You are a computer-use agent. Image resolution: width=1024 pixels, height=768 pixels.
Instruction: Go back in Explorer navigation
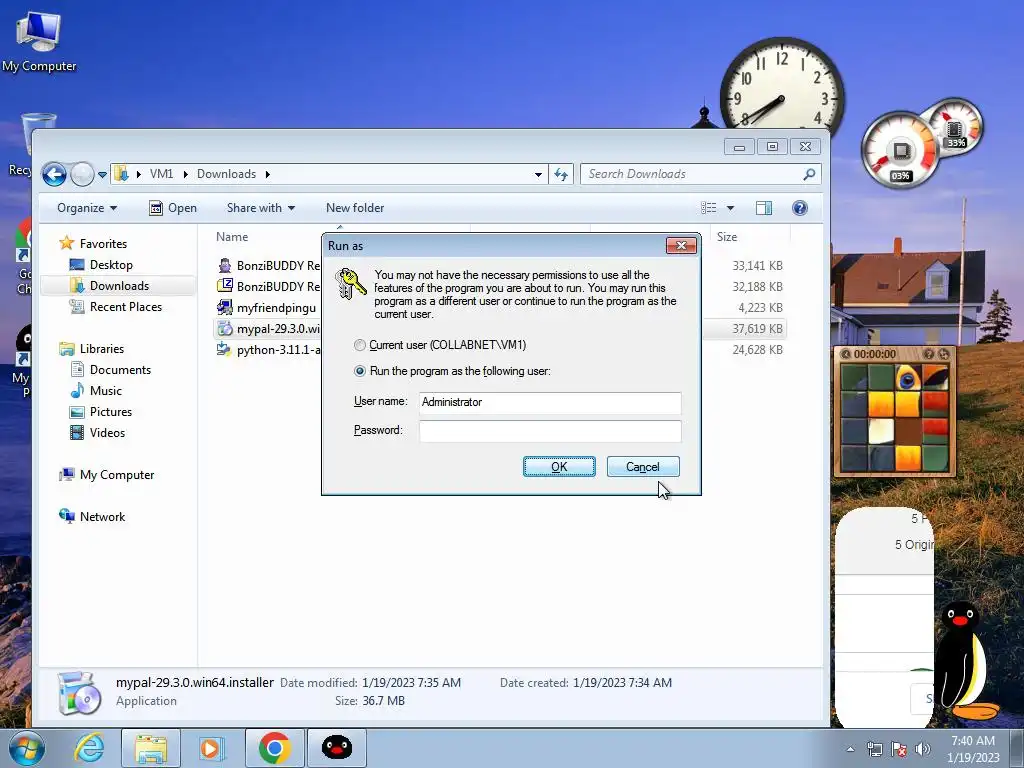point(54,174)
